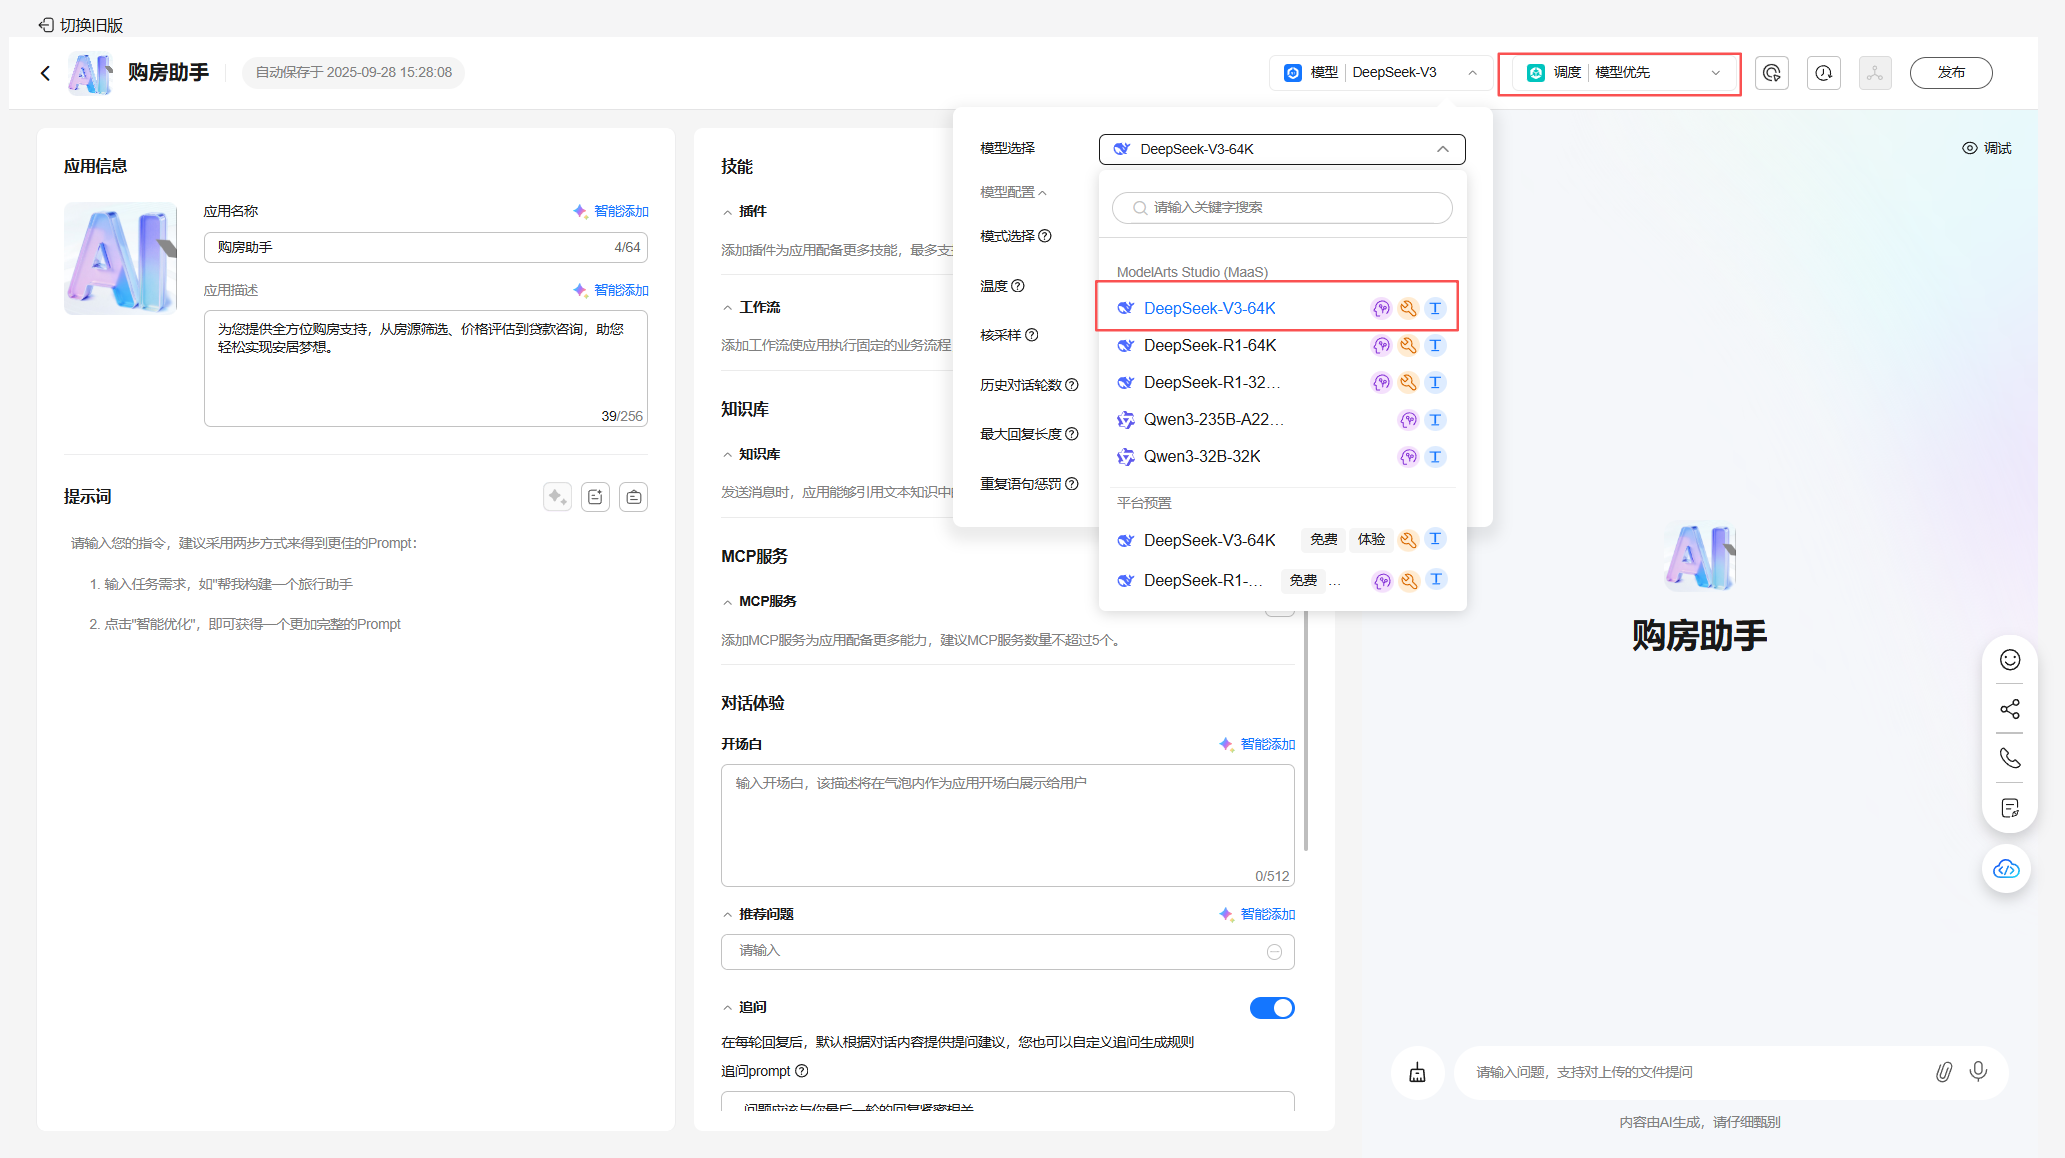Image resolution: width=2065 pixels, height=1158 pixels.
Task: Click the back arrow icon
Action: coord(45,73)
